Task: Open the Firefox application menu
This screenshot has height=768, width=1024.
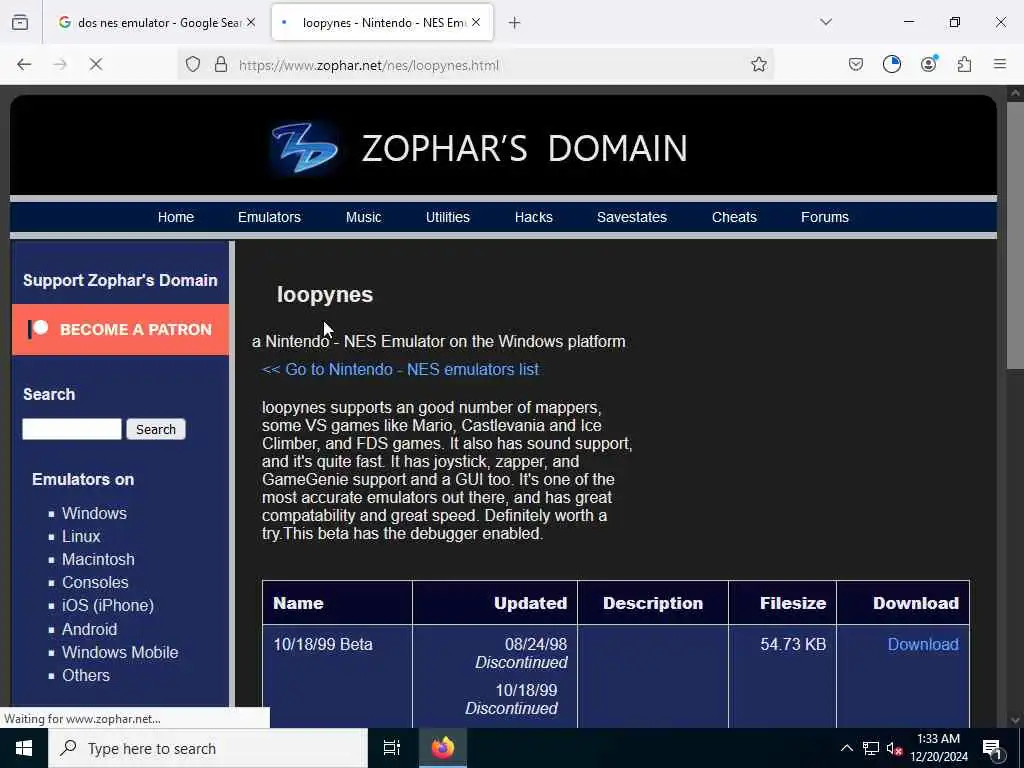Action: pyautogui.click(x=1000, y=64)
